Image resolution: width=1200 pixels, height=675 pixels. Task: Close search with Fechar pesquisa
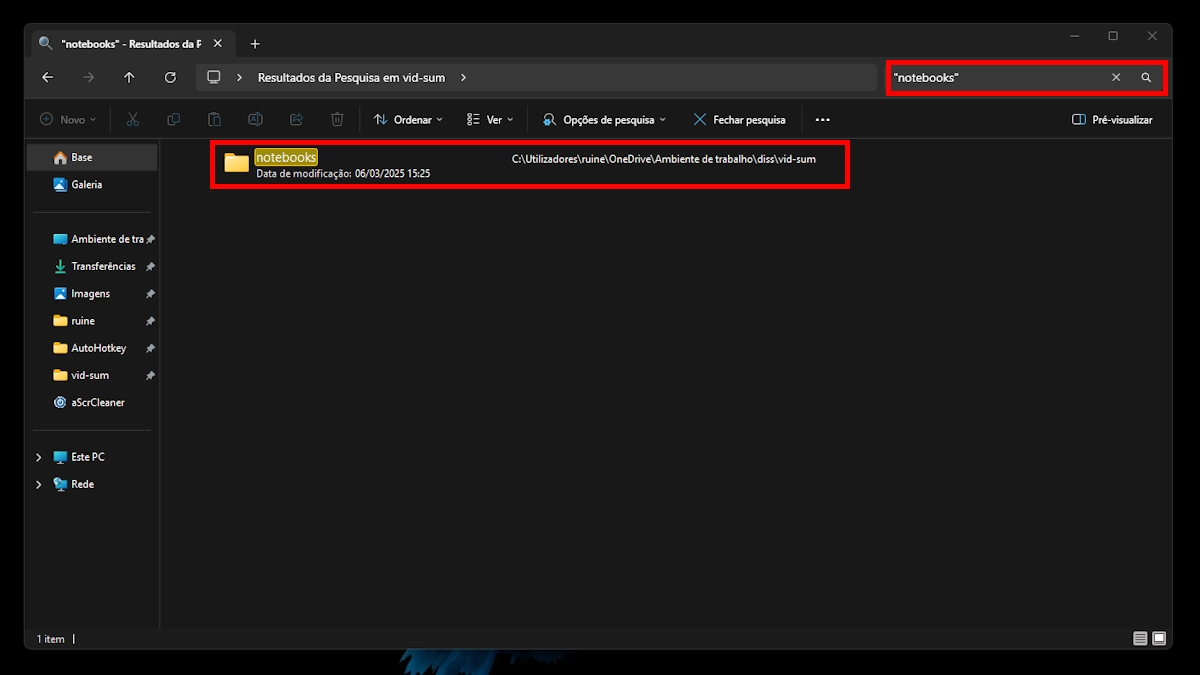(739, 120)
